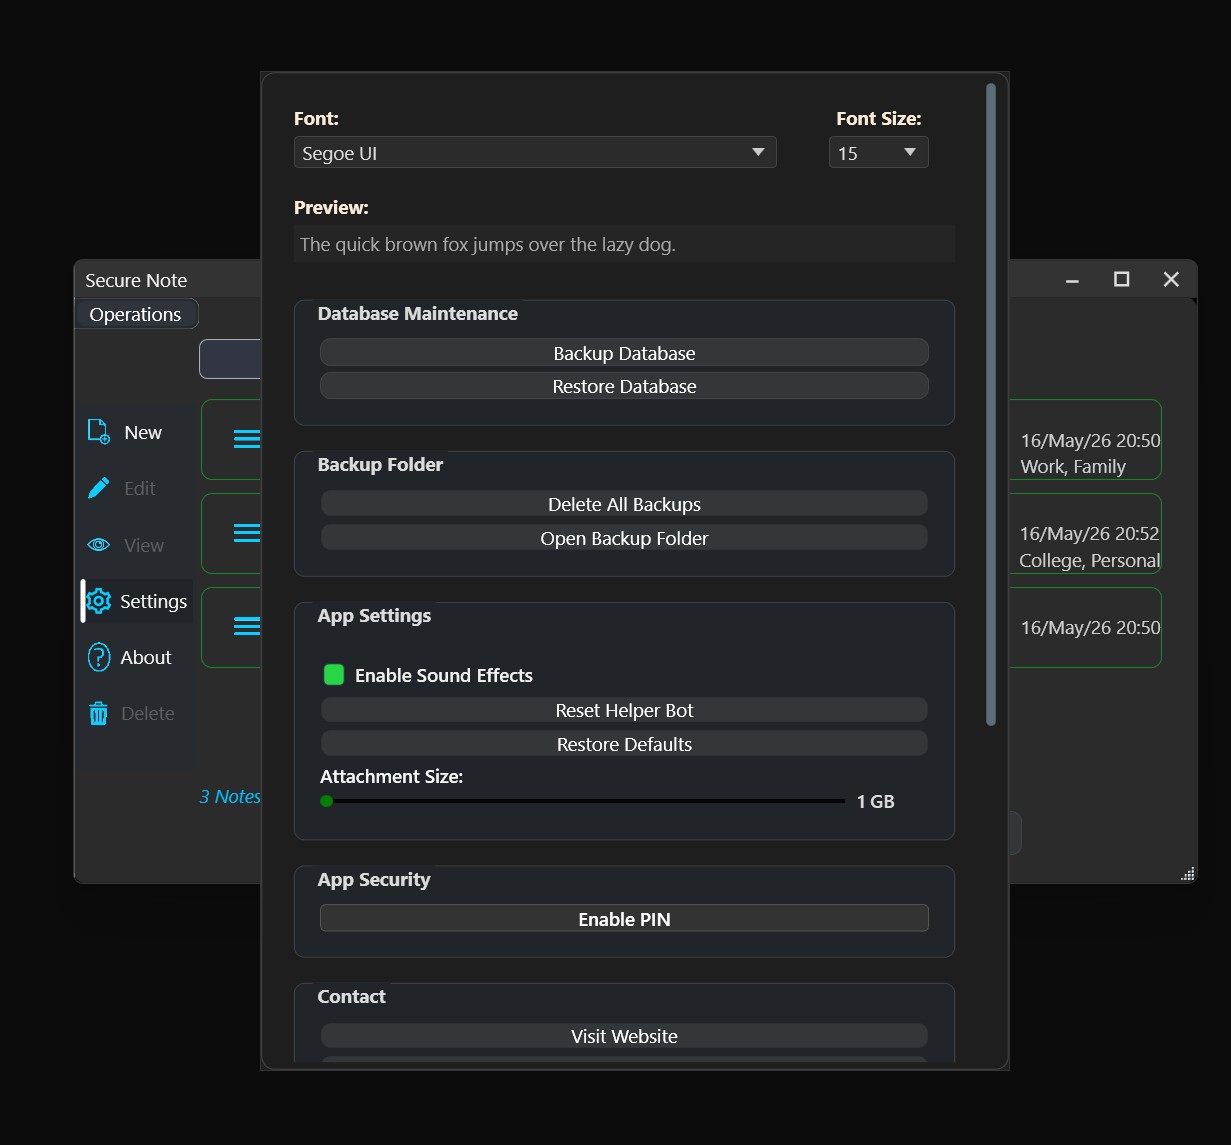This screenshot has height=1145, width=1231.
Task: Click the Edit pencil icon
Action: point(99,488)
